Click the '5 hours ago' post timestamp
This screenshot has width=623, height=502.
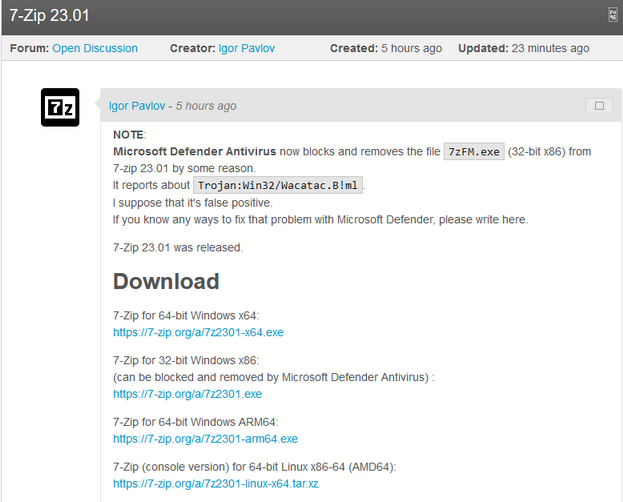coord(206,106)
